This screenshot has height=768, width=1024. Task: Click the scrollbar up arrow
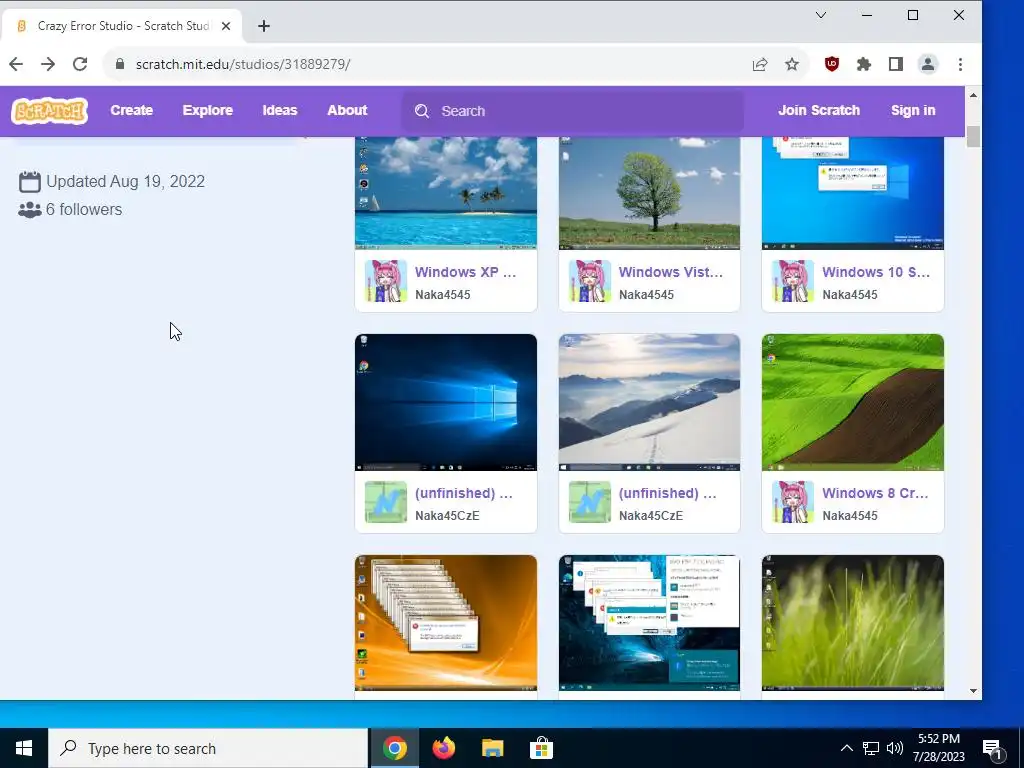[973, 95]
